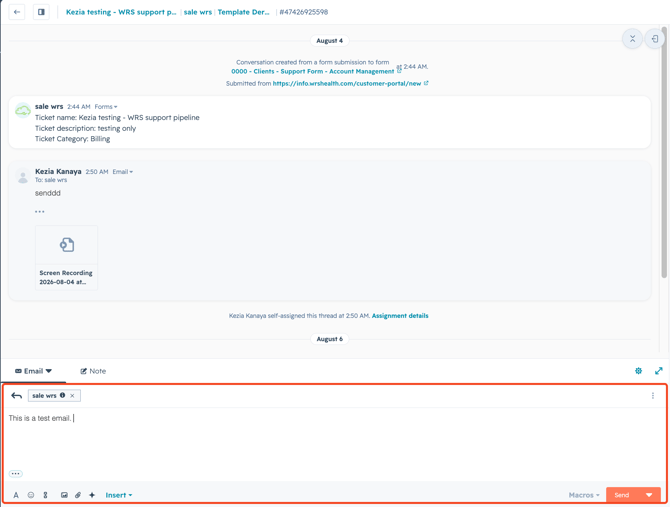The image size is (670, 507).
Task: Send the test email
Action: pyautogui.click(x=622, y=495)
